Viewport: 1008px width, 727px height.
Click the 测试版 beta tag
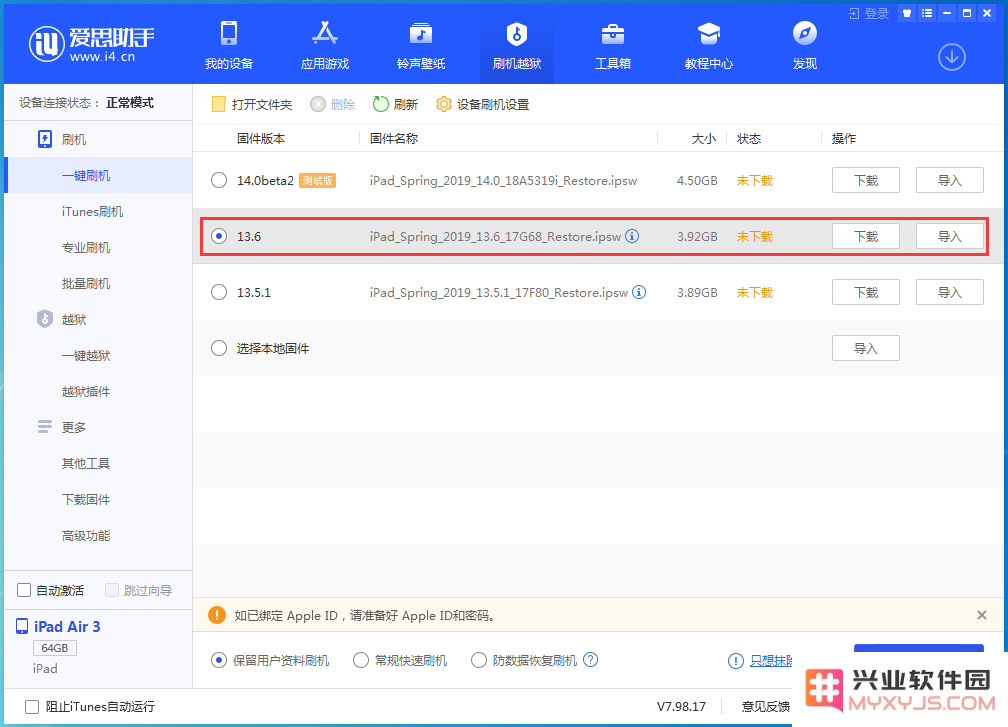point(318,181)
